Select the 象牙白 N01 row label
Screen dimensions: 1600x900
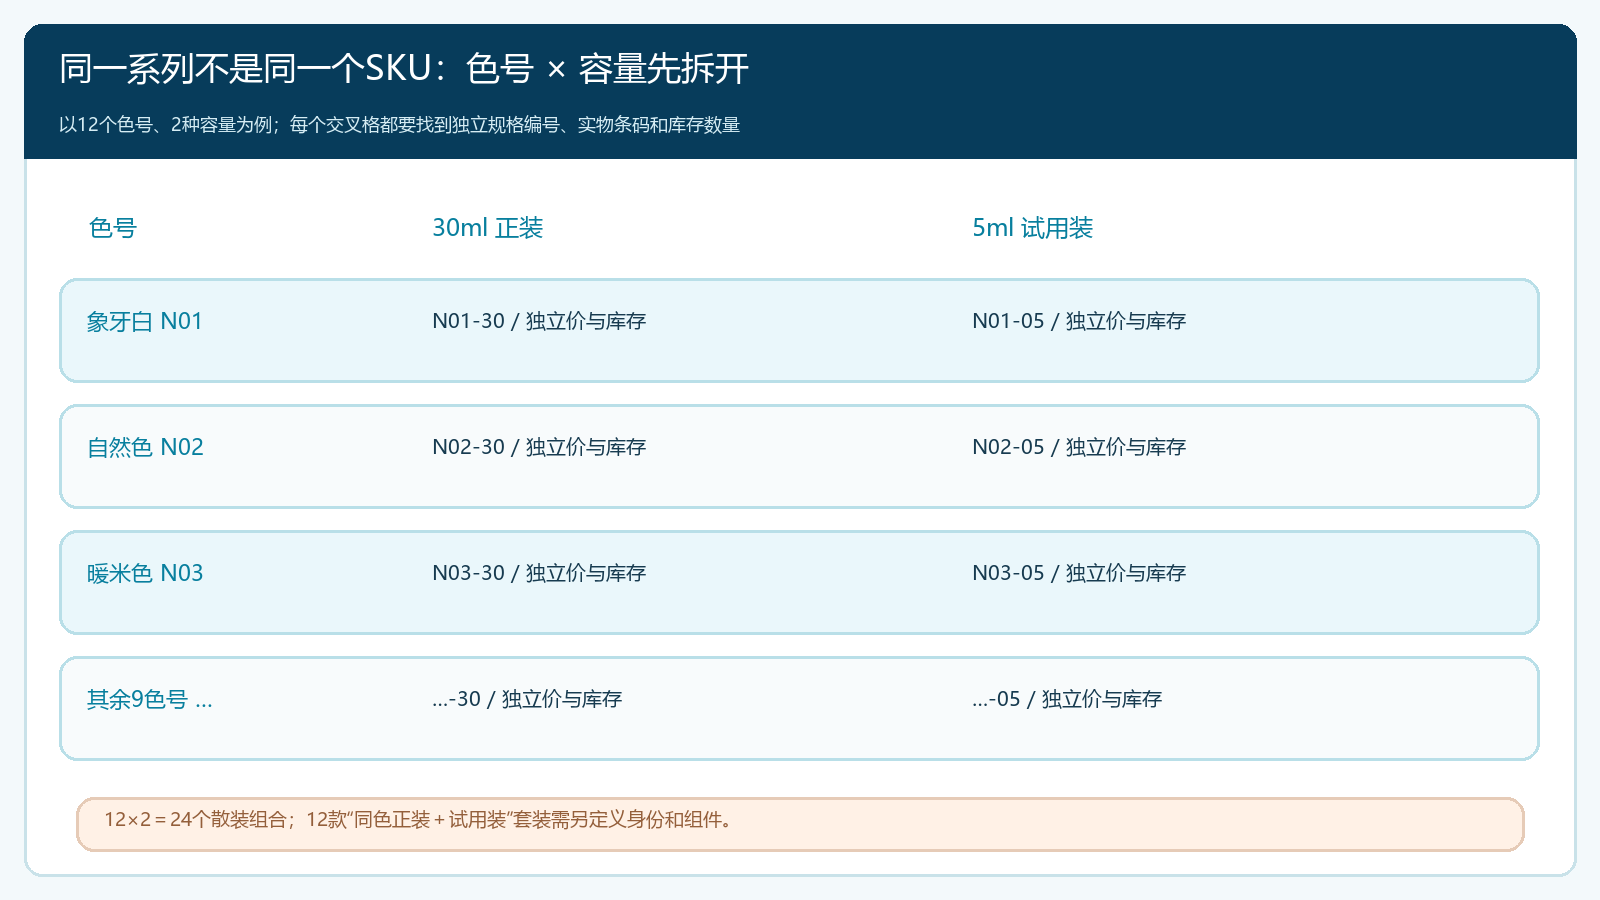145,321
